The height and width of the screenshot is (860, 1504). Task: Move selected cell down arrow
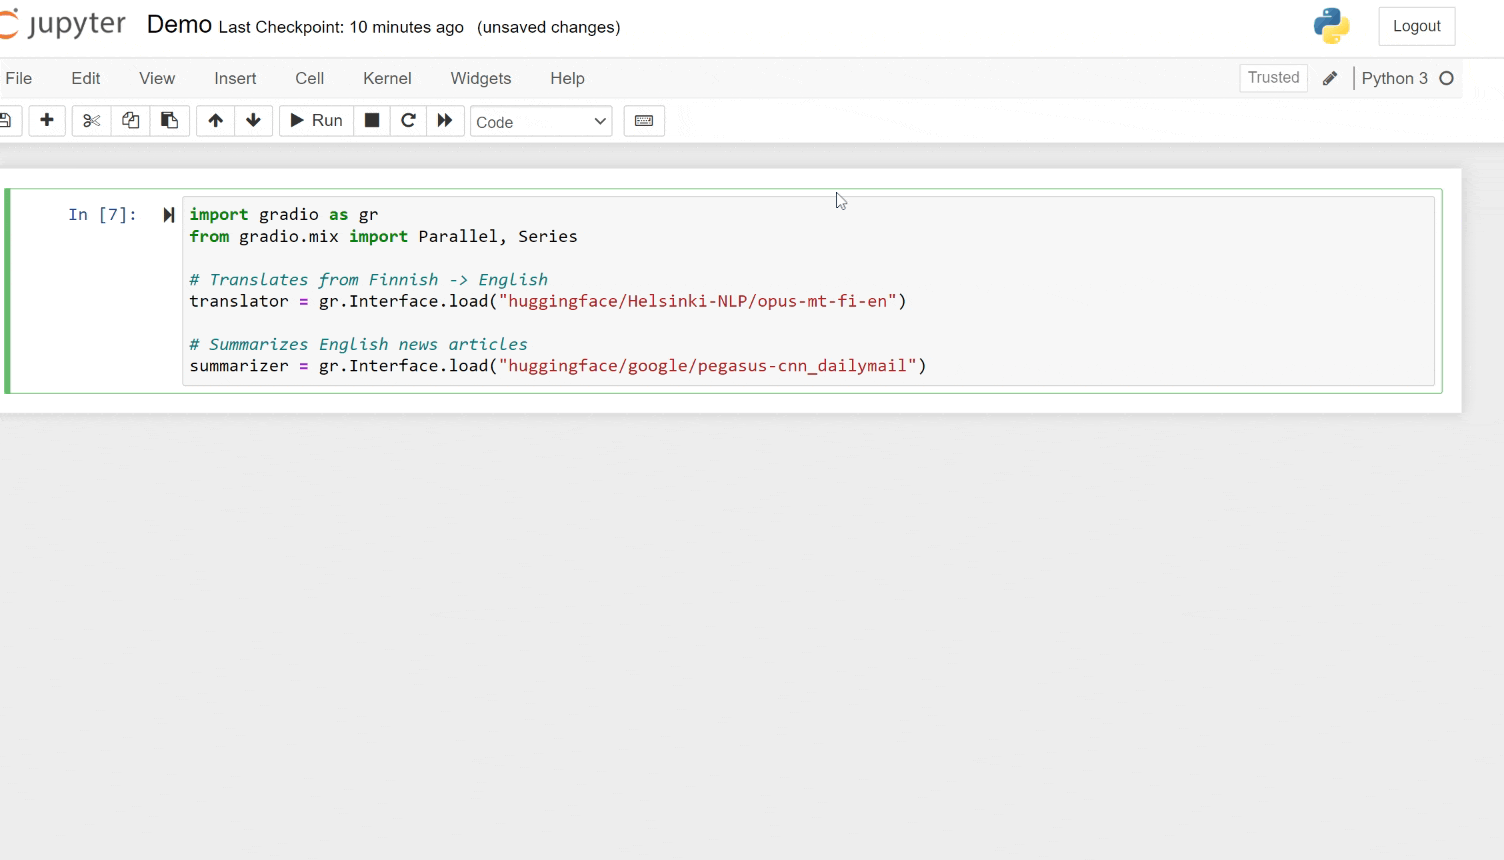(x=253, y=121)
